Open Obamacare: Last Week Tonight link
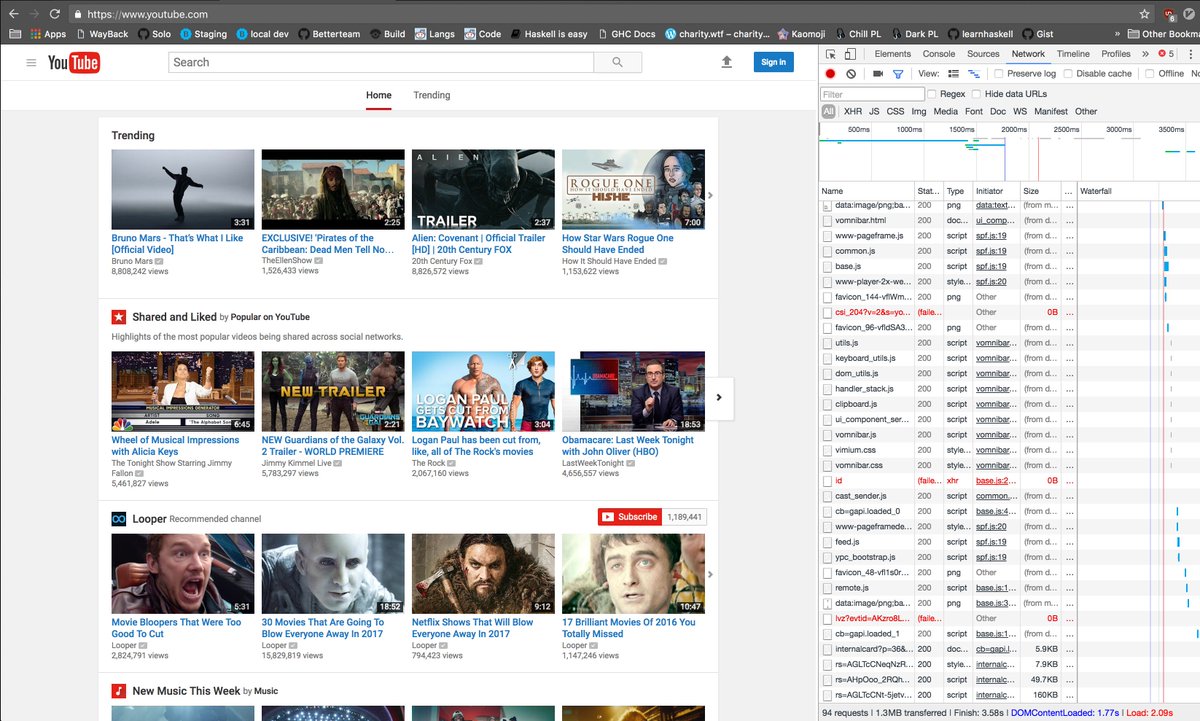Image resolution: width=1200 pixels, height=721 pixels. coord(628,445)
